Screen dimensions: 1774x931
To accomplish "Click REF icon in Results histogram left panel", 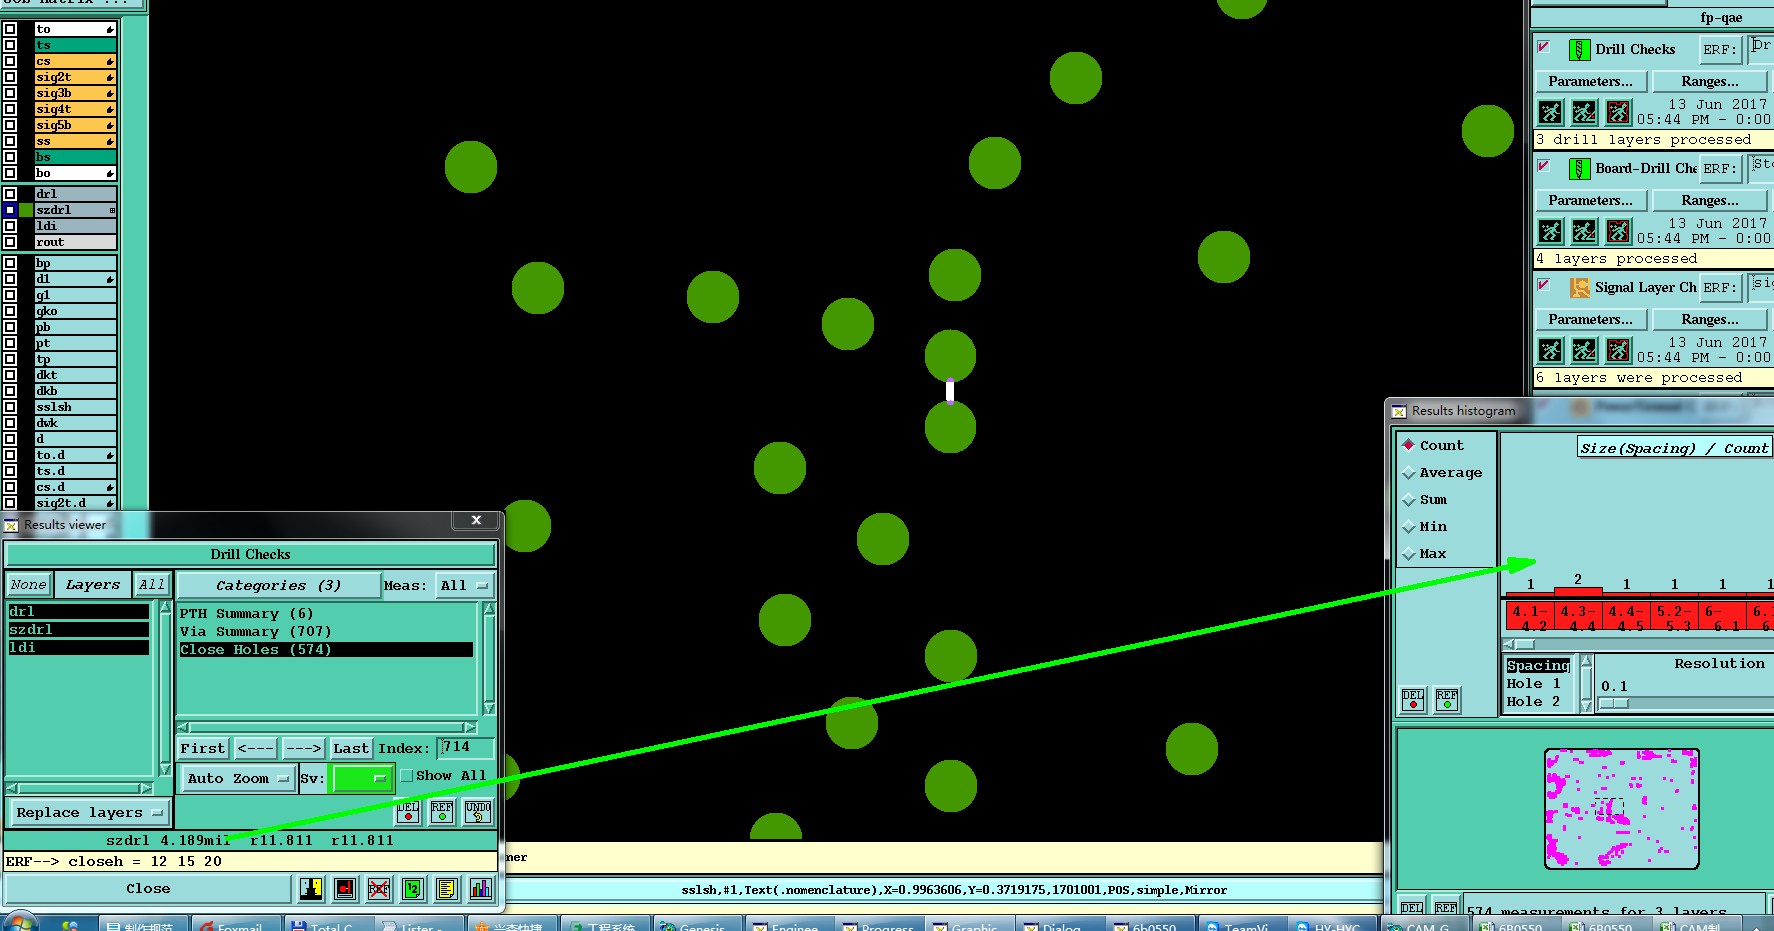I will [1447, 699].
